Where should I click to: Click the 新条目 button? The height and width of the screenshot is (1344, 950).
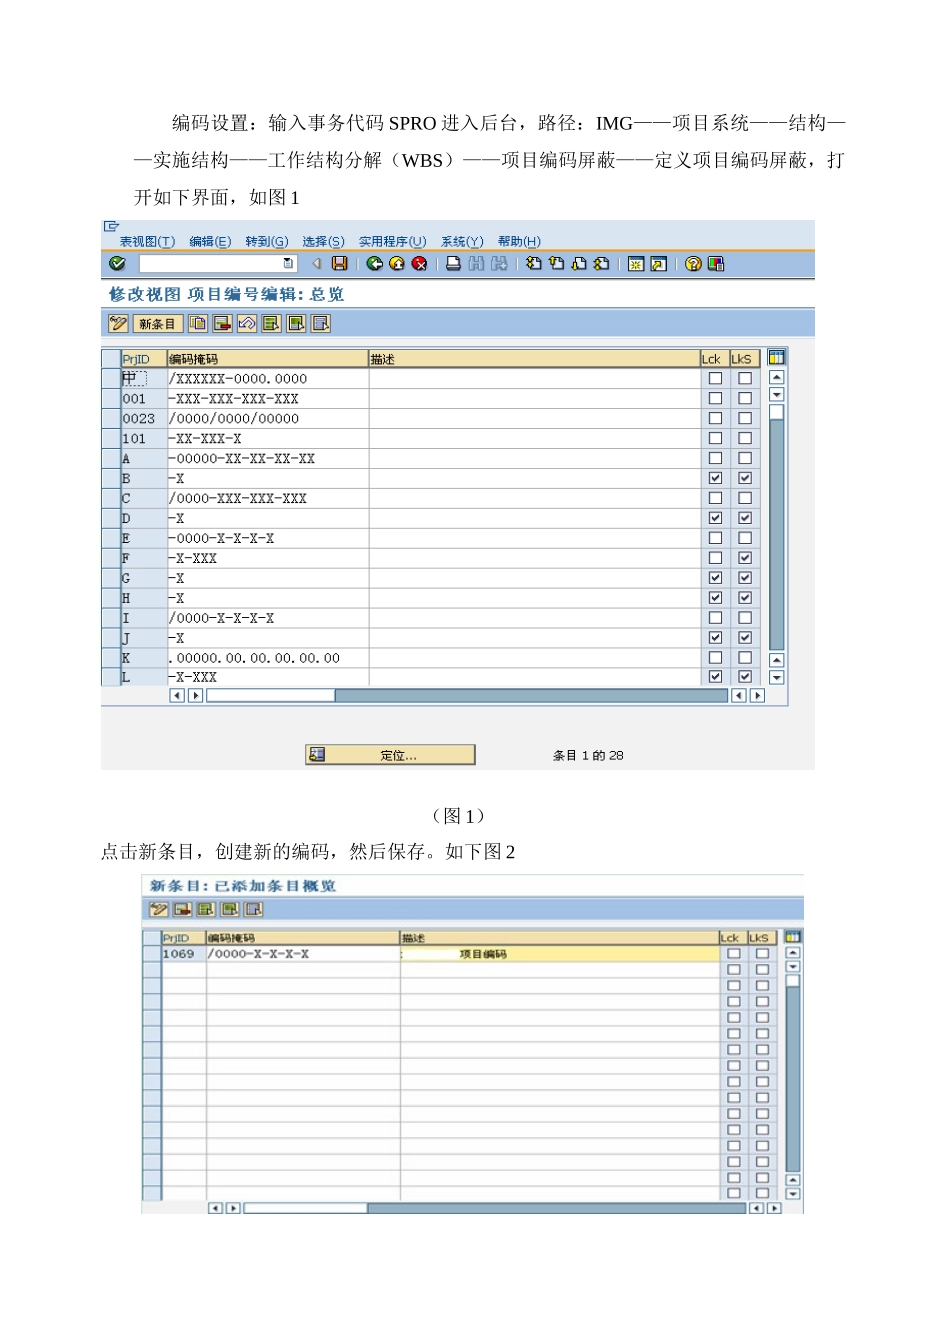point(157,323)
